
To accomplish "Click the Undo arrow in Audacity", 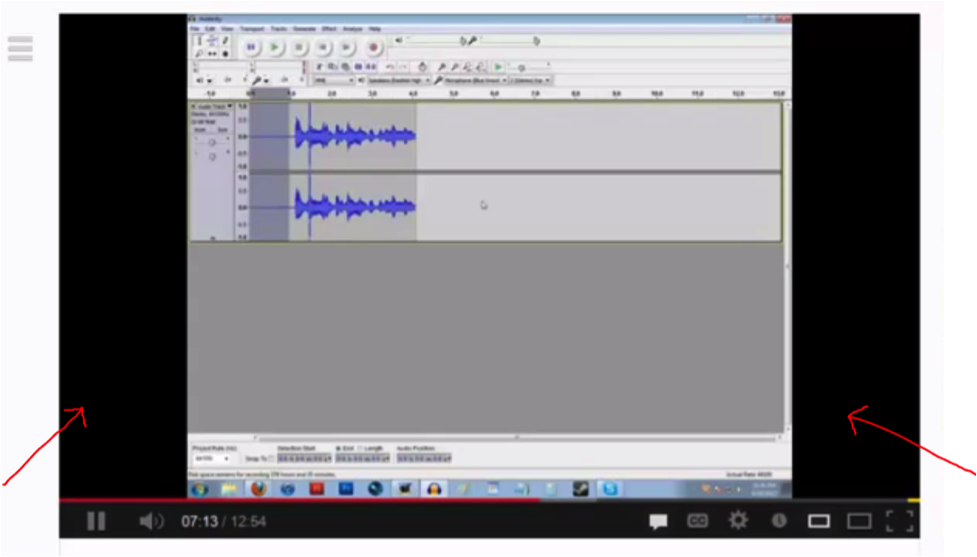I will point(390,67).
